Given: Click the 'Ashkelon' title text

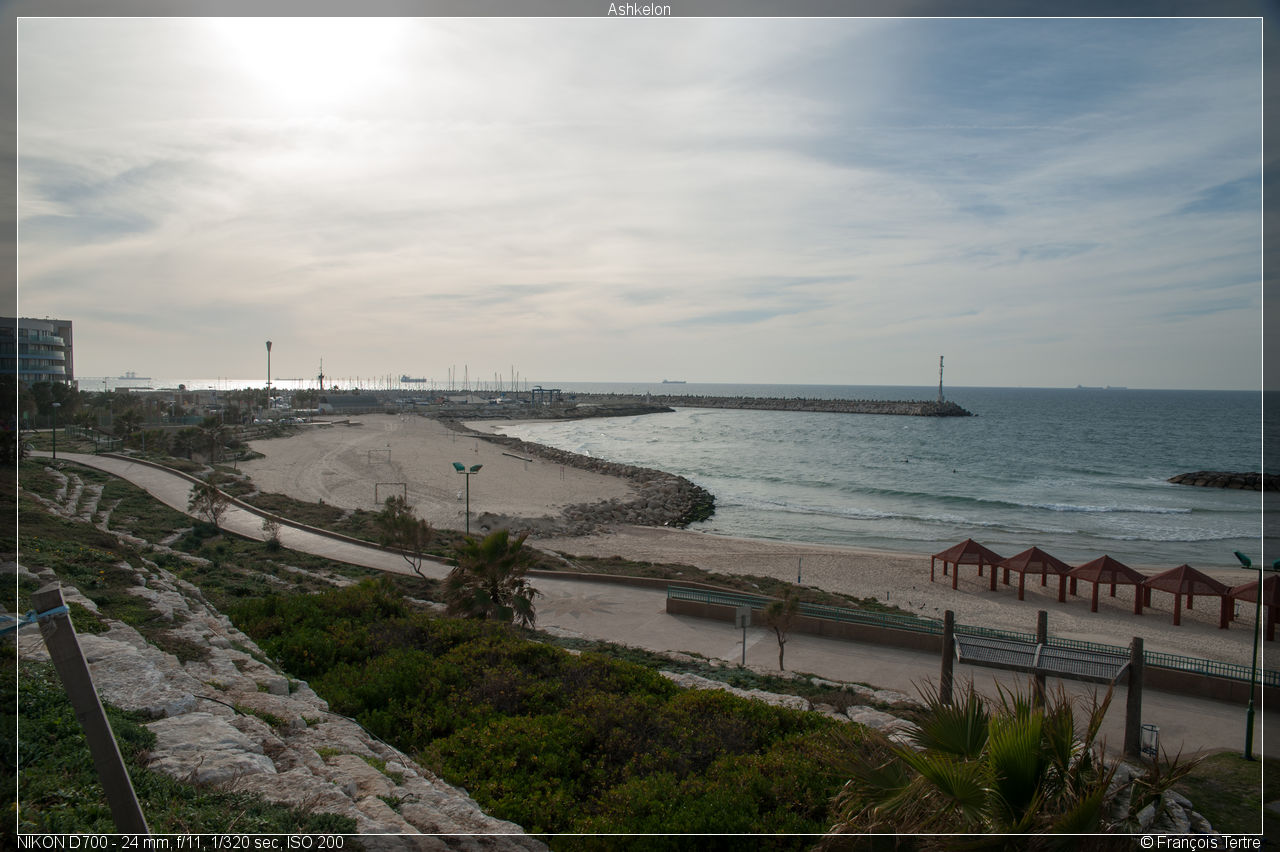Looking at the screenshot, I should [639, 9].
